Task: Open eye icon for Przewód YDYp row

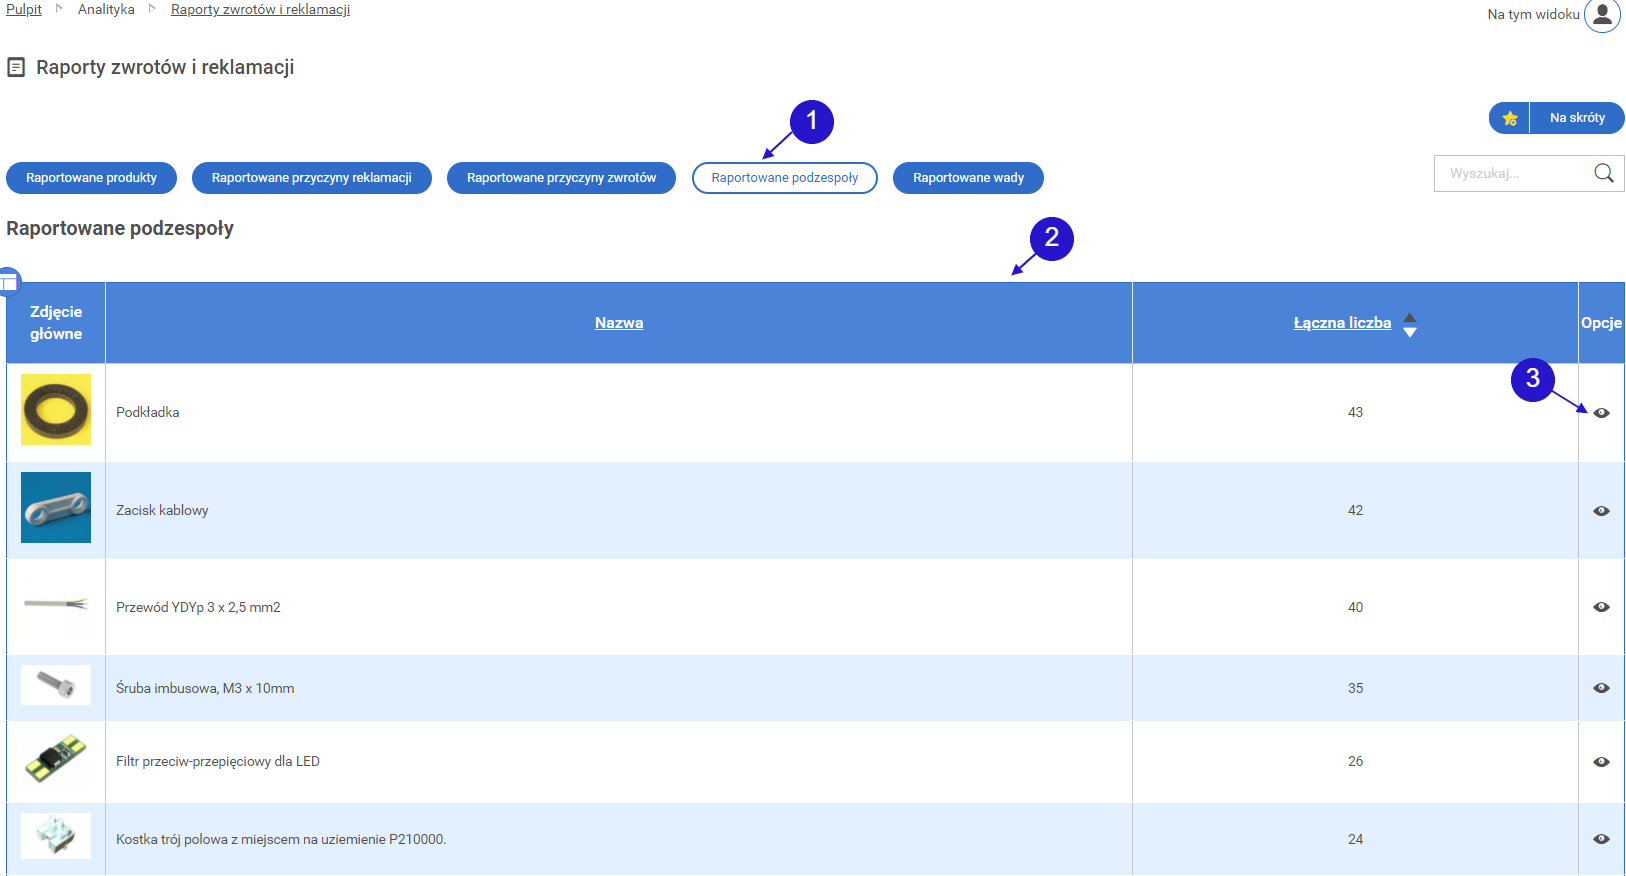Action: point(1601,607)
